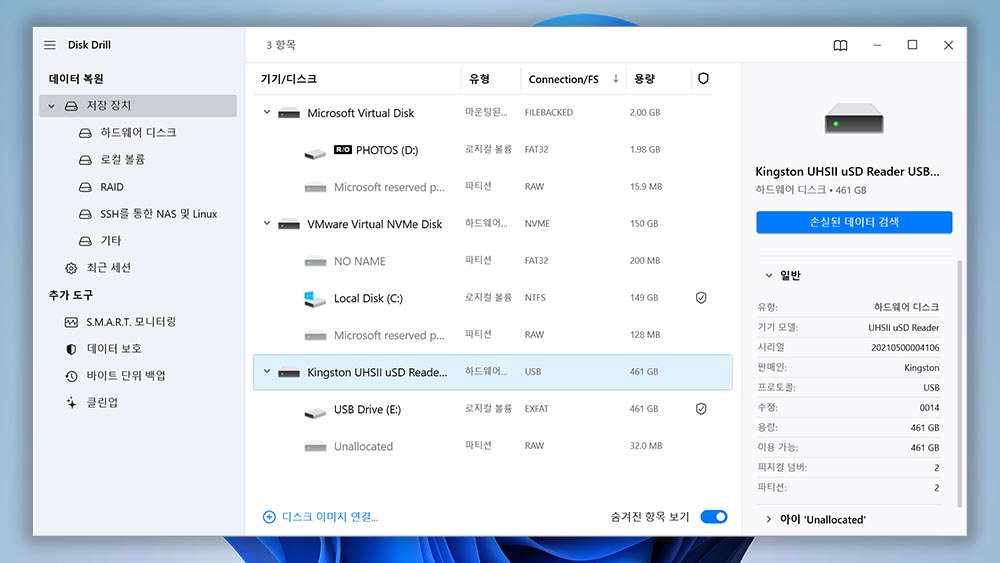Viewport: 1000px width, 563px height.
Task: Click the details panel vertical scrollbar
Action: [x=959, y=383]
